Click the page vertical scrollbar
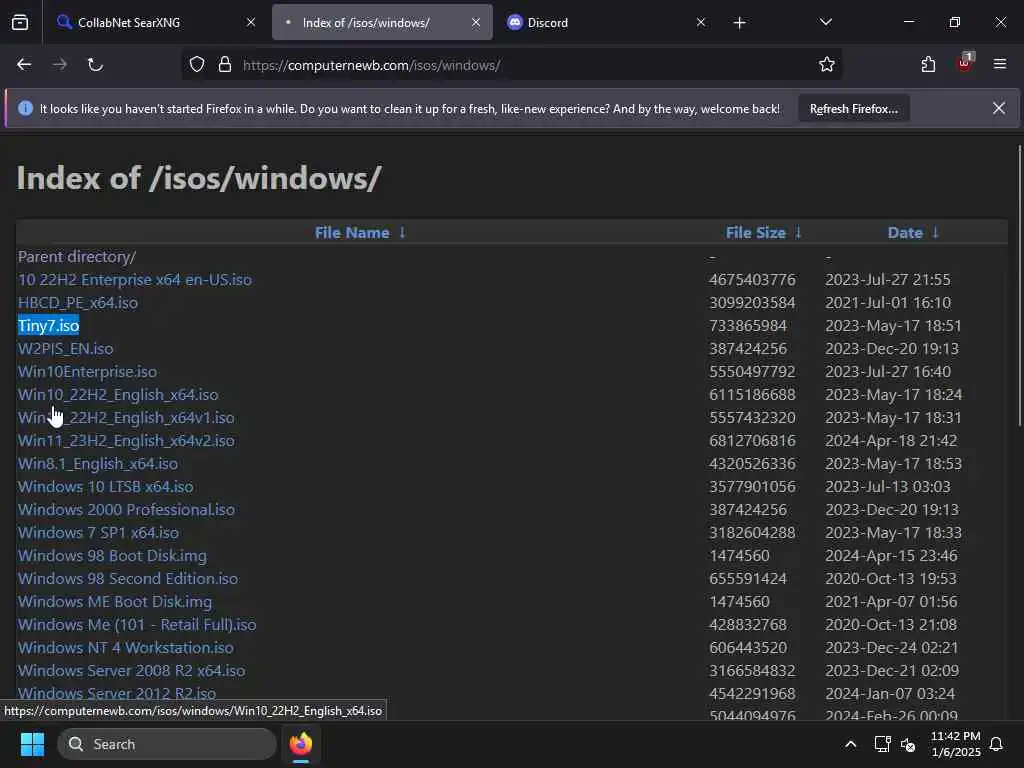This screenshot has width=1024, height=768. click(1019, 285)
